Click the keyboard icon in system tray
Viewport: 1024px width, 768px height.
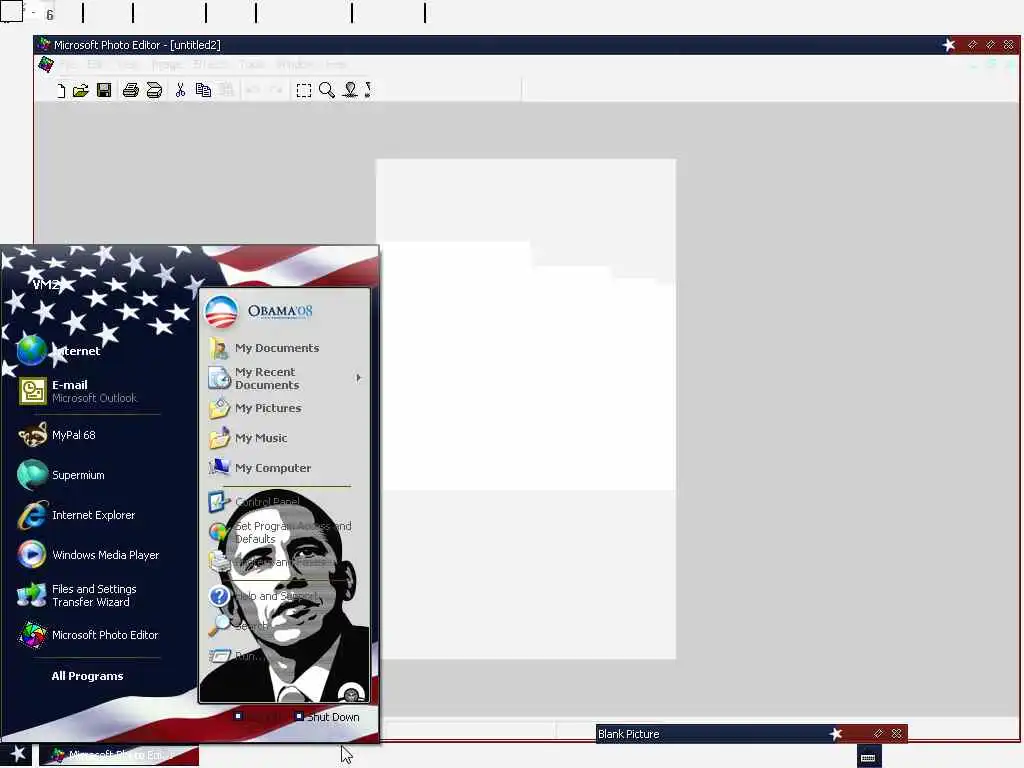(868, 758)
